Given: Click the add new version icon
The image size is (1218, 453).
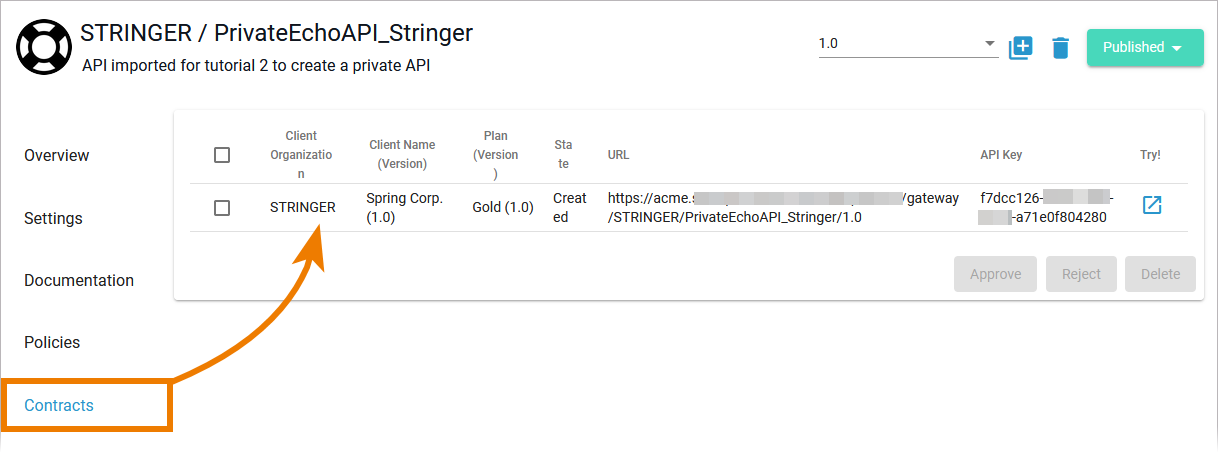Looking at the screenshot, I should click(x=1020, y=47).
